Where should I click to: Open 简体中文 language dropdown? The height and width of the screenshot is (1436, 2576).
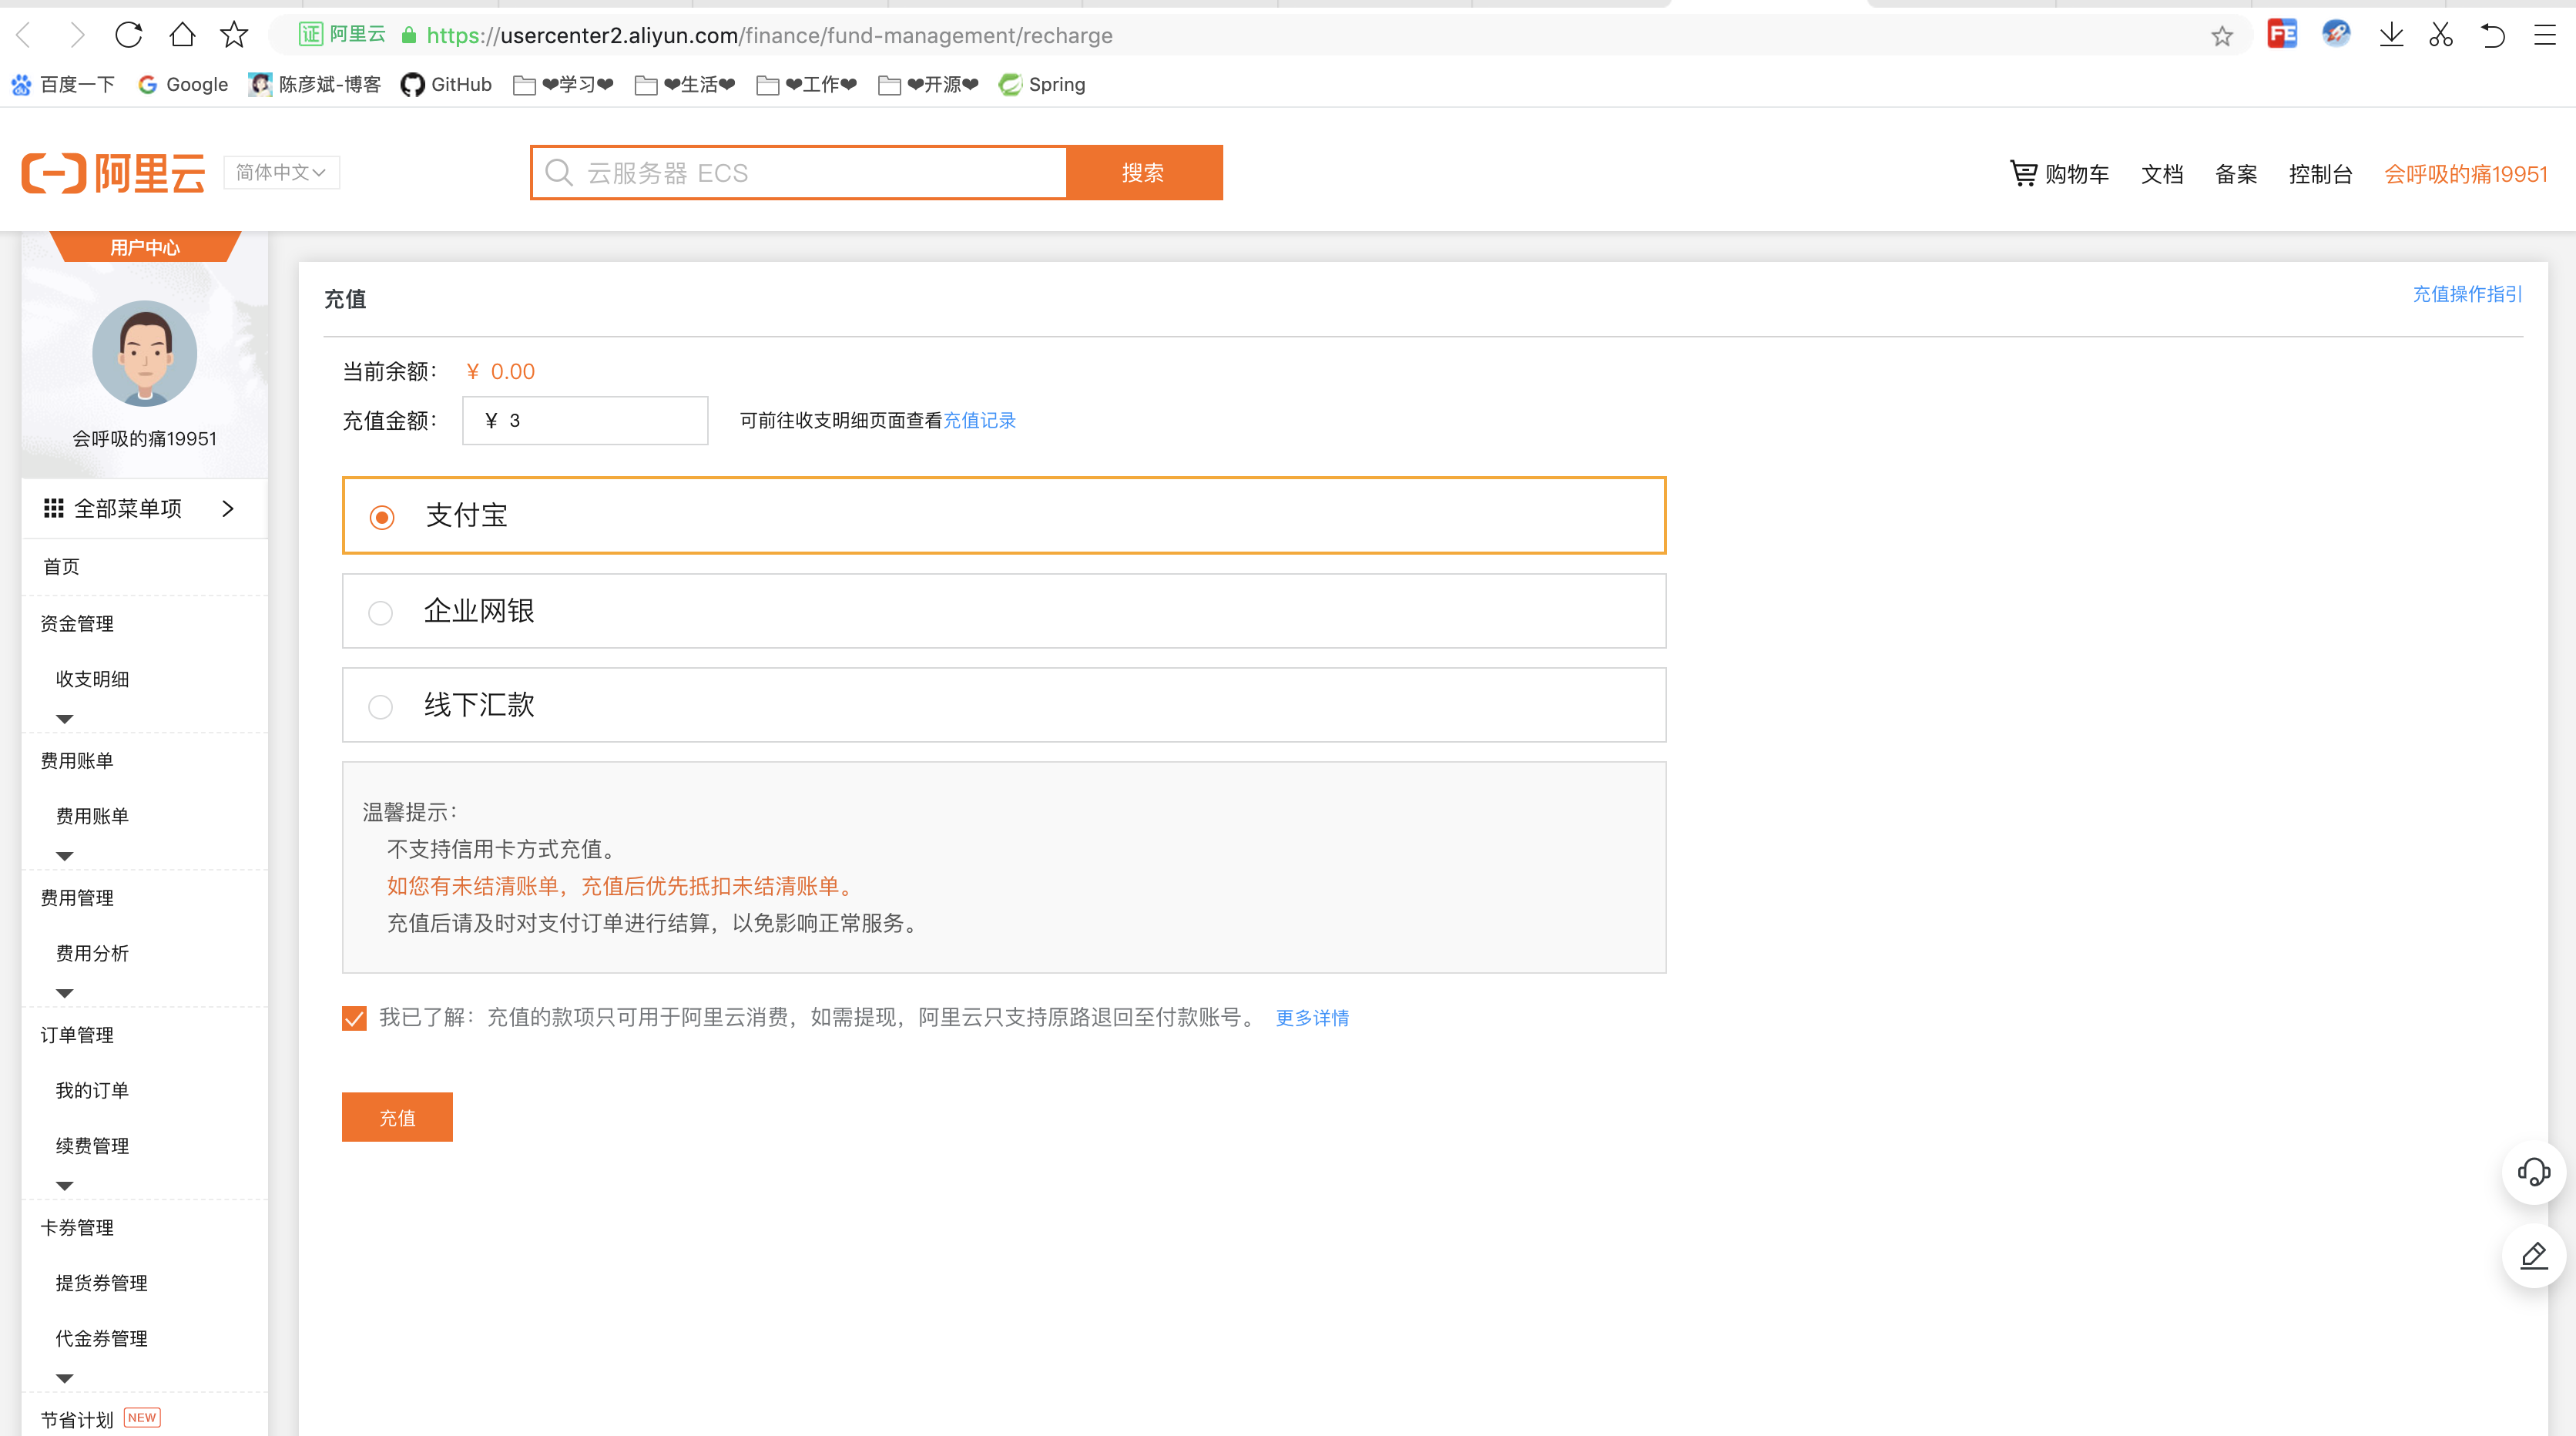[281, 172]
